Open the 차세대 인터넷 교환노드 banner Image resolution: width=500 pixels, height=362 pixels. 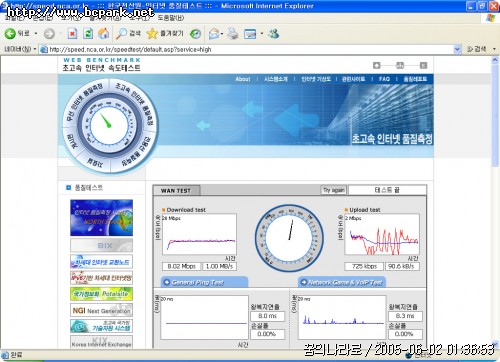[101, 262]
